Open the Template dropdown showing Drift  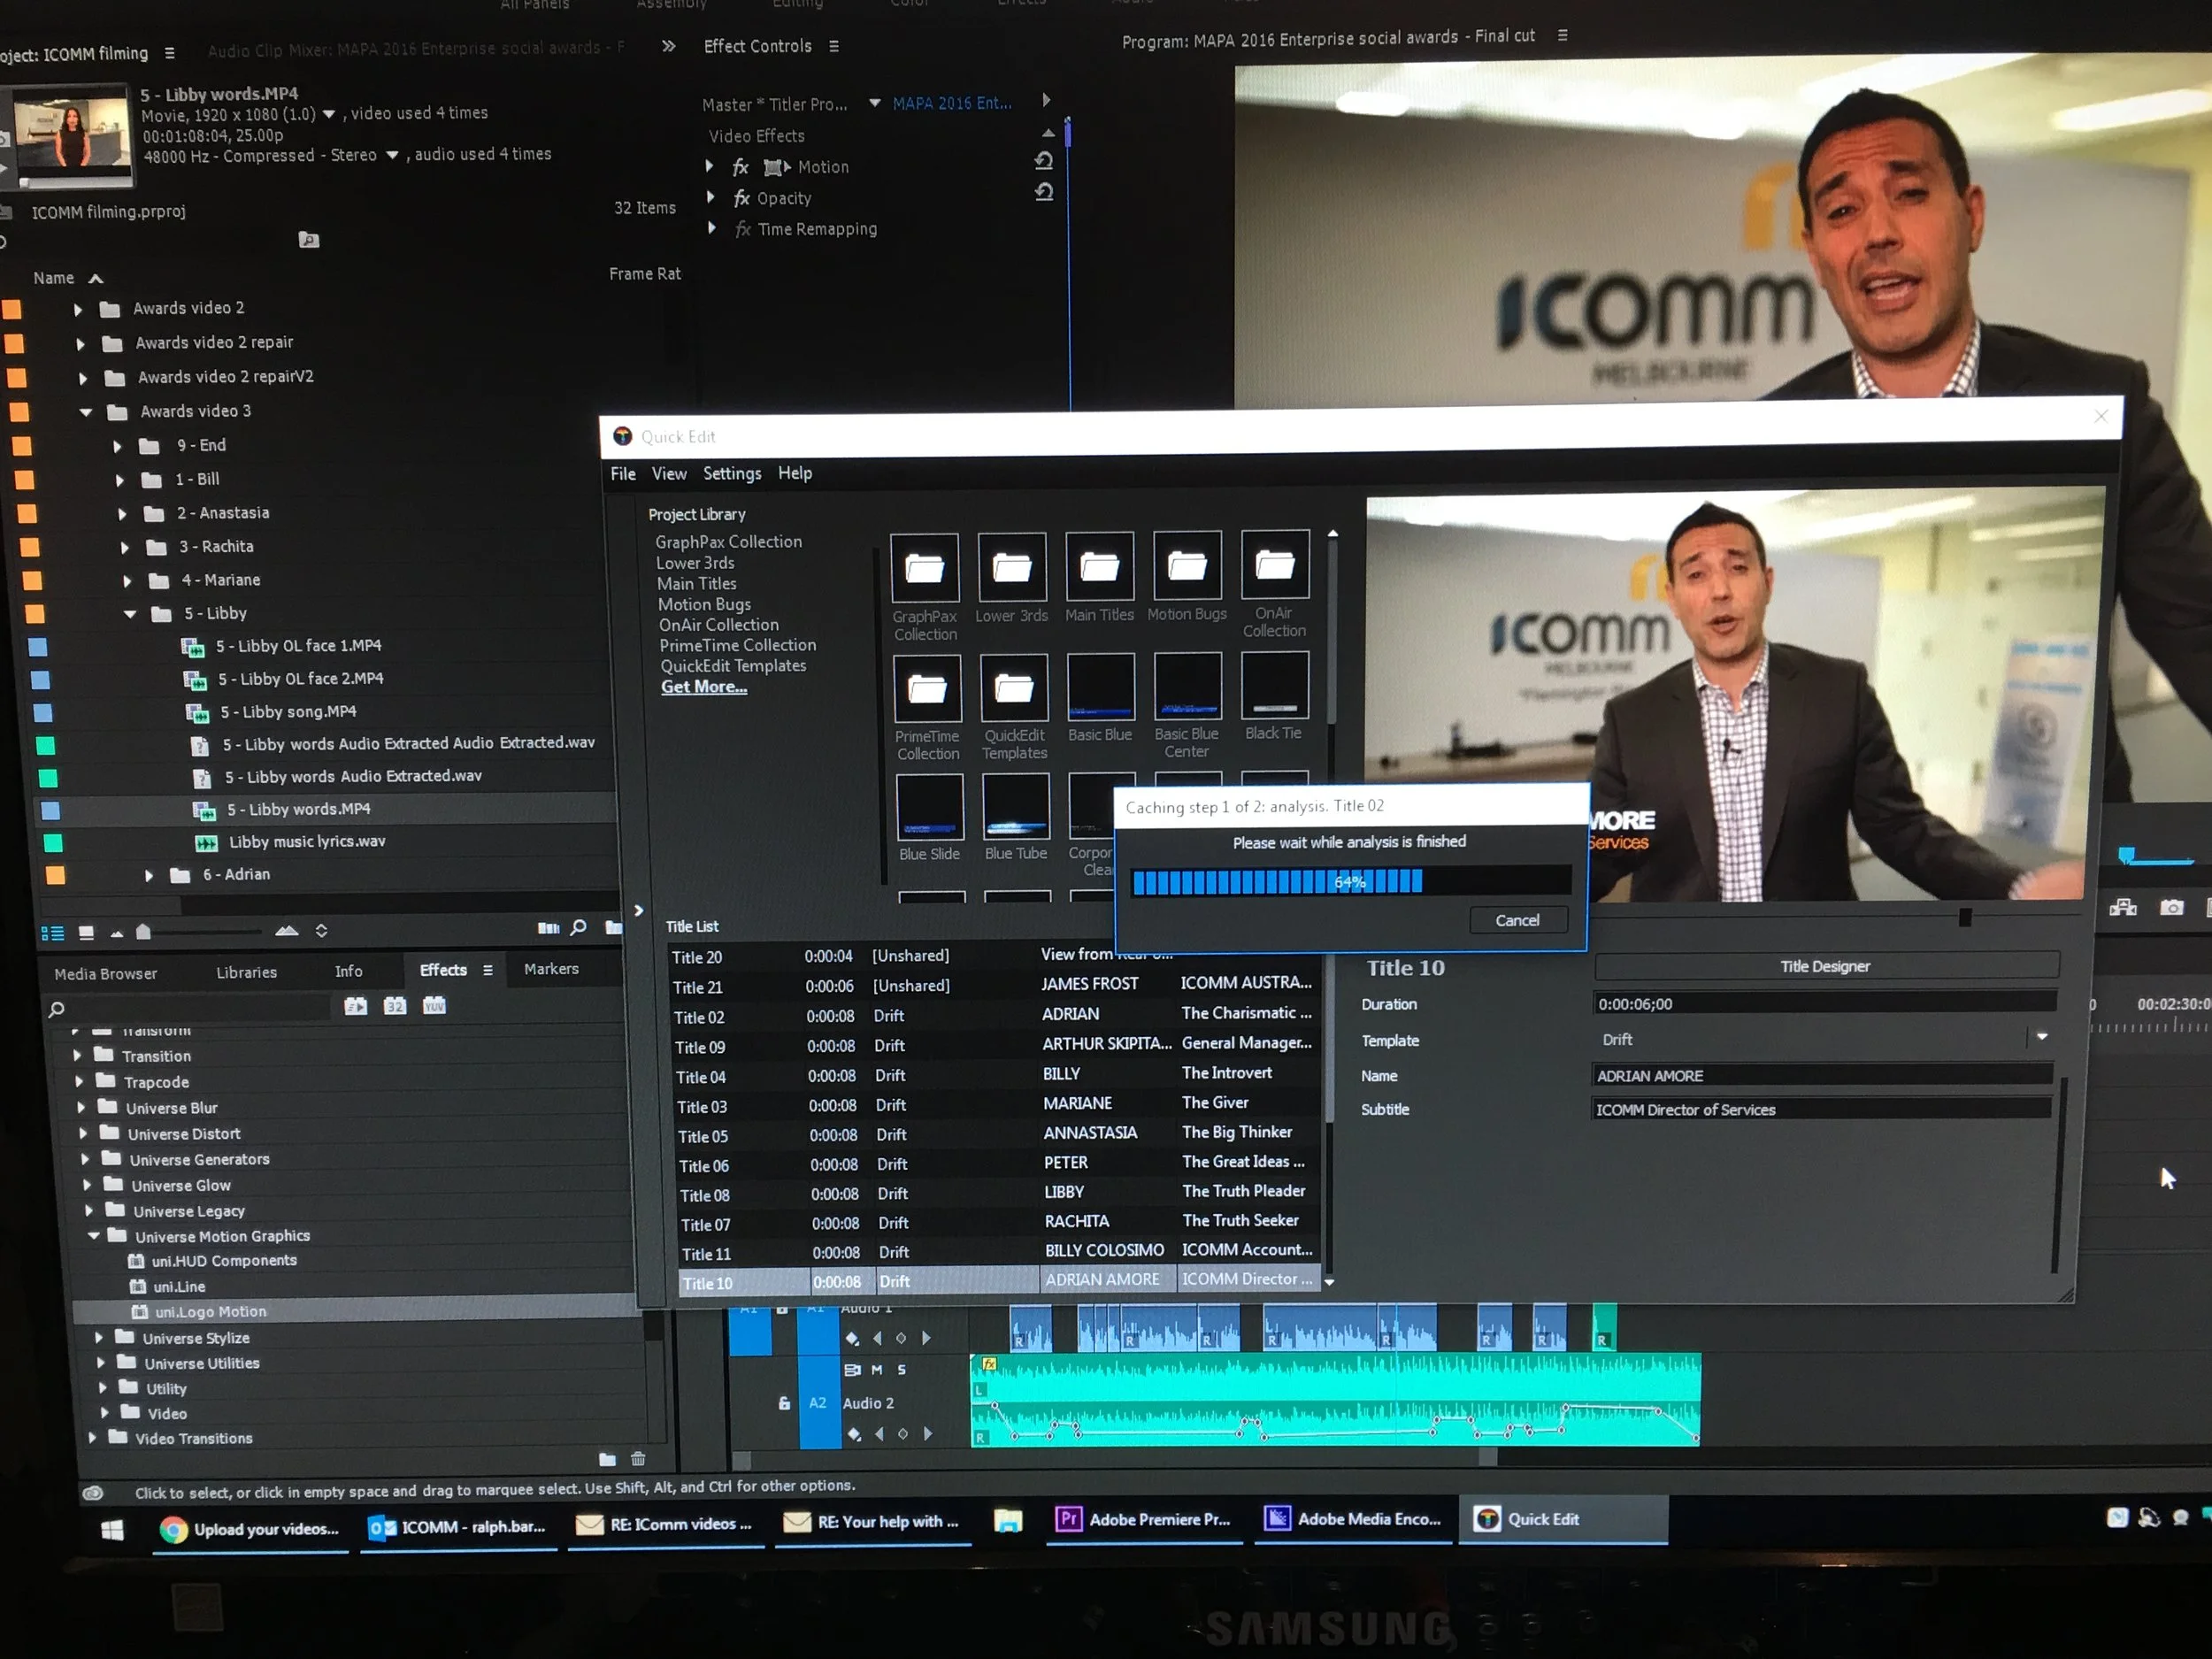click(2041, 1038)
